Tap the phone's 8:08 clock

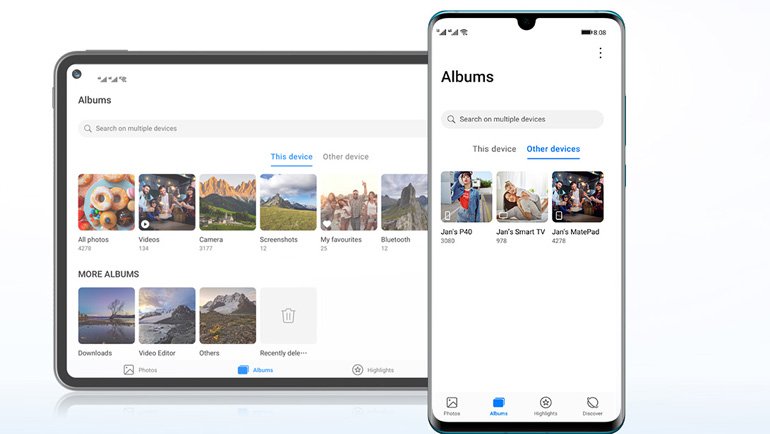(x=600, y=32)
